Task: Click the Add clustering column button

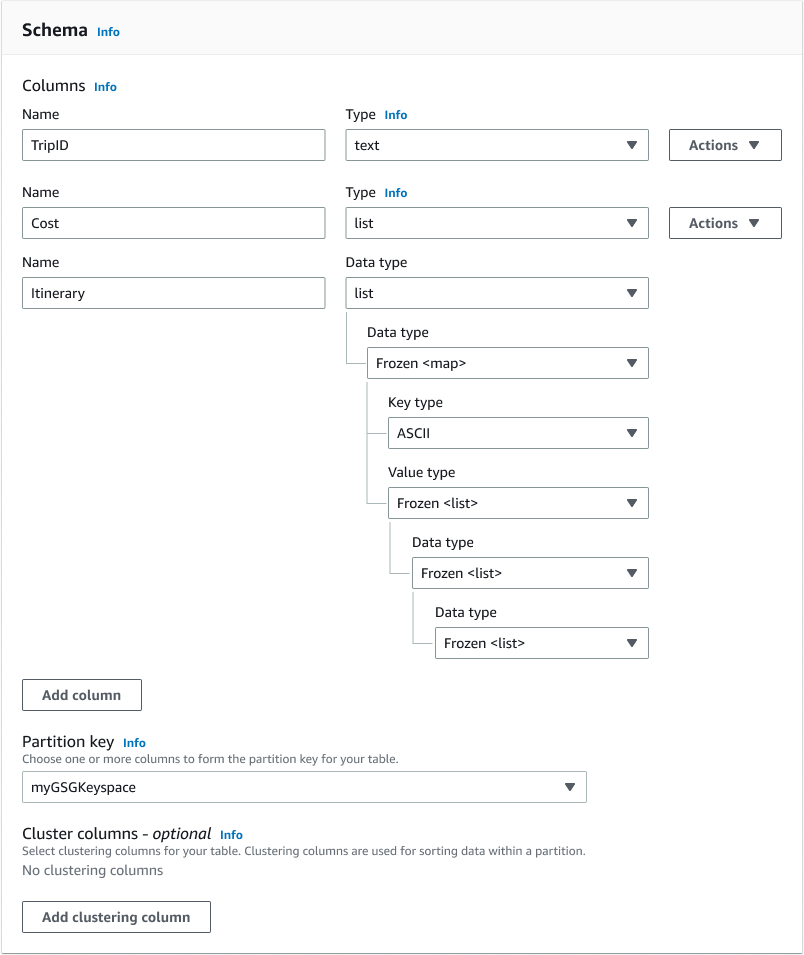Action: [116, 916]
